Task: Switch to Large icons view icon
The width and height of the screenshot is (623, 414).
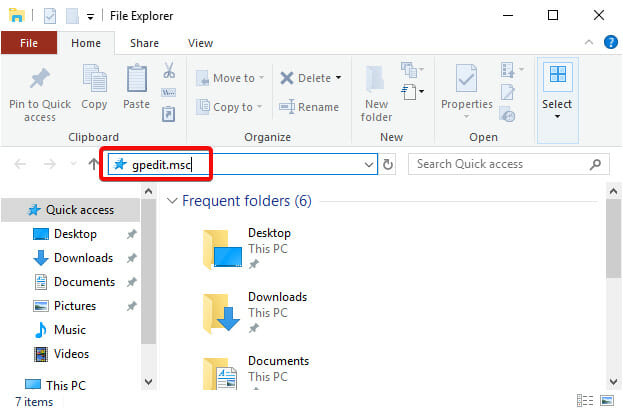Action: point(607,401)
